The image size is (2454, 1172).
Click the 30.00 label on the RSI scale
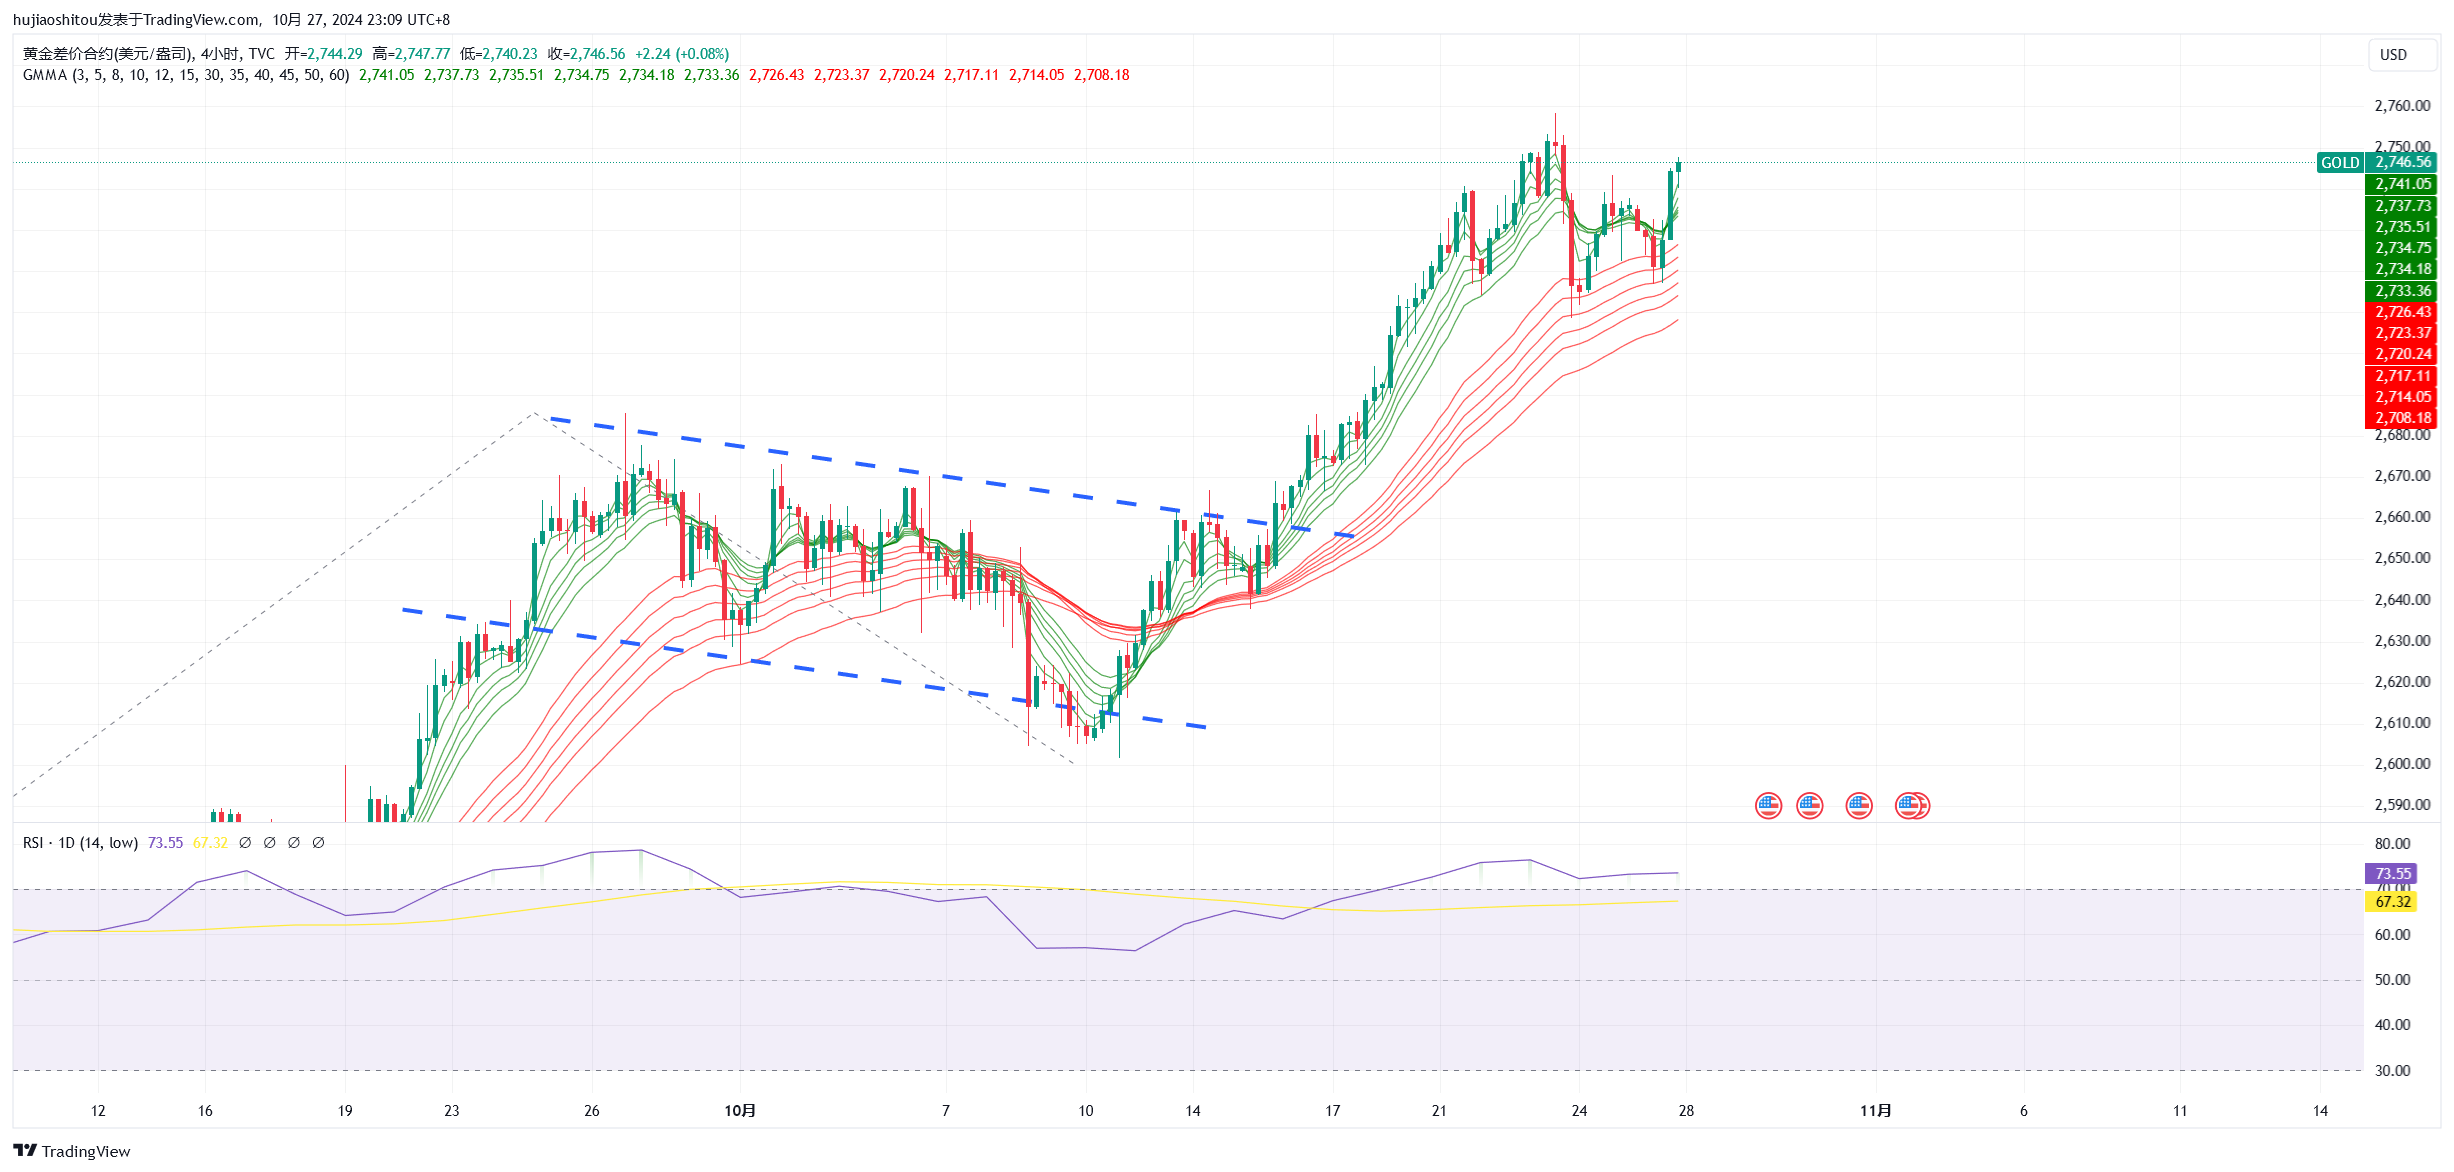[x=2392, y=1071]
